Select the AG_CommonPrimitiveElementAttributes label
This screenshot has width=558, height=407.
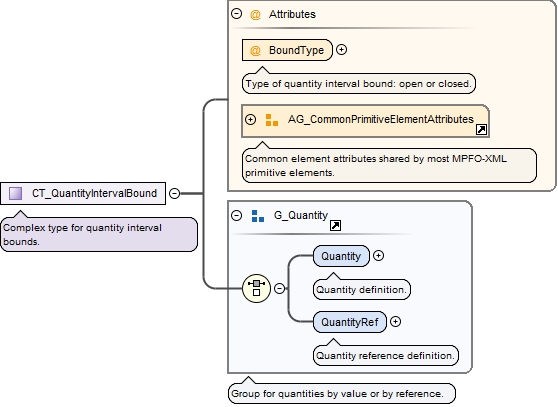tap(381, 119)
